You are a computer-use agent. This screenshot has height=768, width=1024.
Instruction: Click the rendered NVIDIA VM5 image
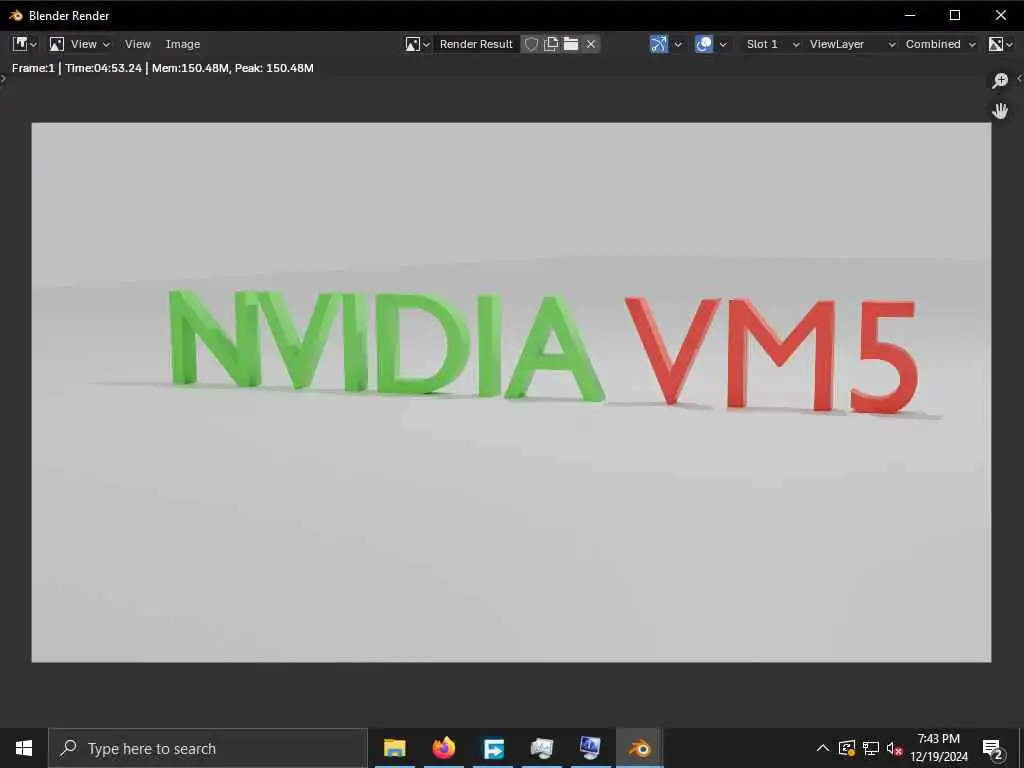click(x=511, y=392)
